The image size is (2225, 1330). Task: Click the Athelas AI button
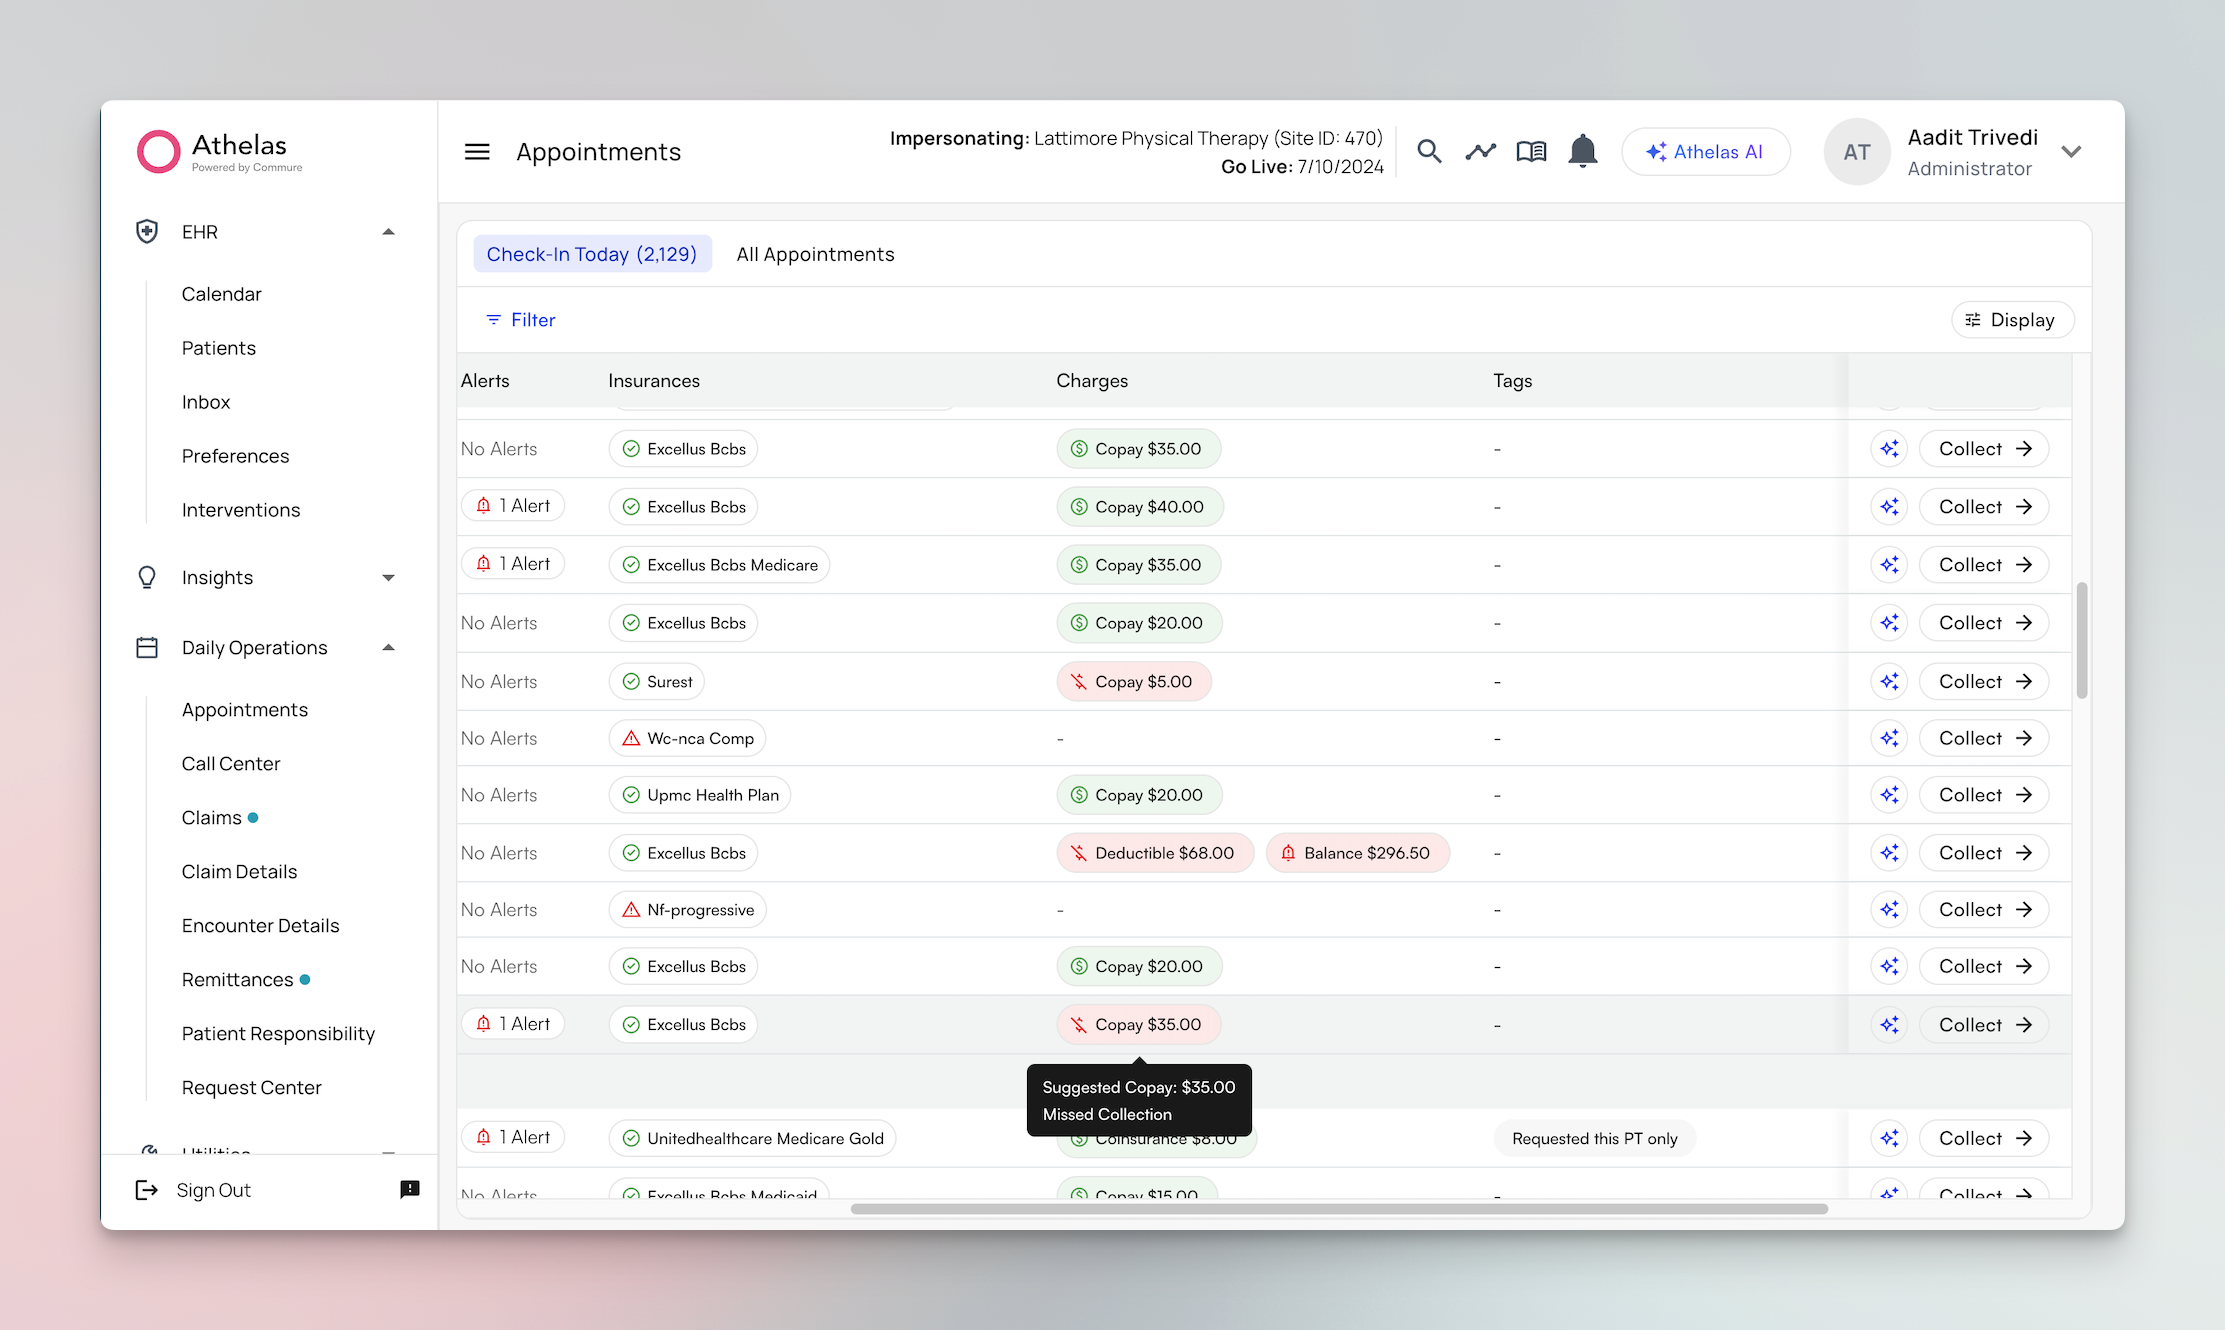click(x=1706, y=151)
